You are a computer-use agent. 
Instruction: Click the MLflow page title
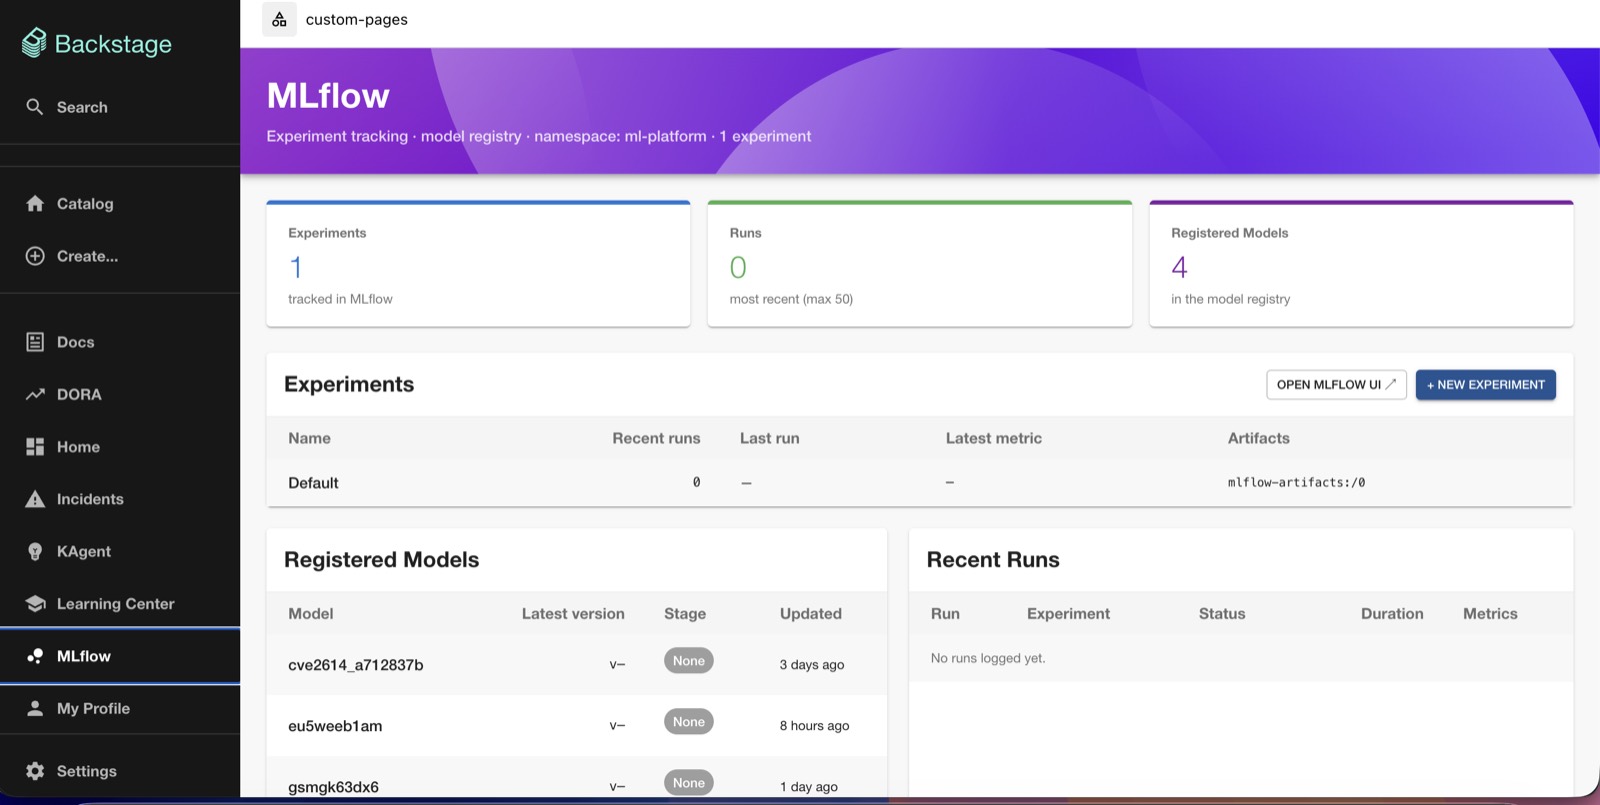point(328,96)
